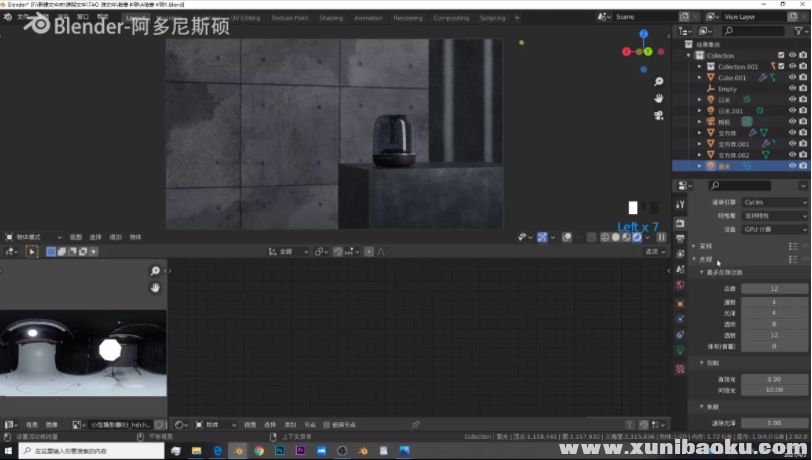
Task: Click the image editor zoom magnifier icon
Action: point(155,271)
